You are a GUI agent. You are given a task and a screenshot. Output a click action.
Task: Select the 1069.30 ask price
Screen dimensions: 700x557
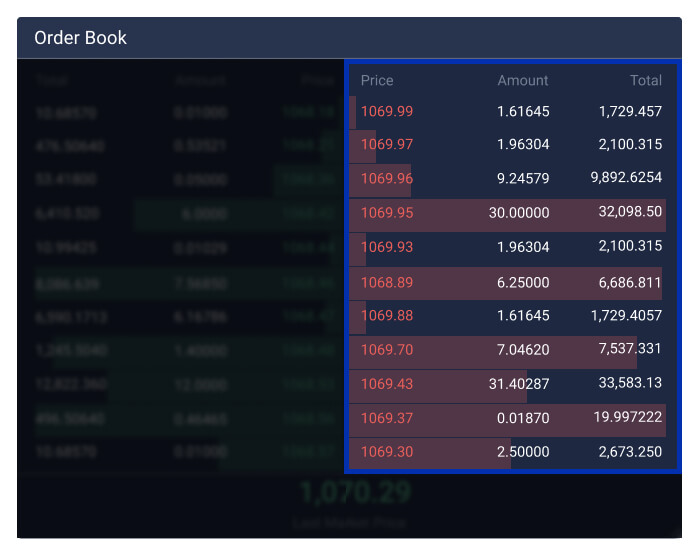(x=387, y=452)
